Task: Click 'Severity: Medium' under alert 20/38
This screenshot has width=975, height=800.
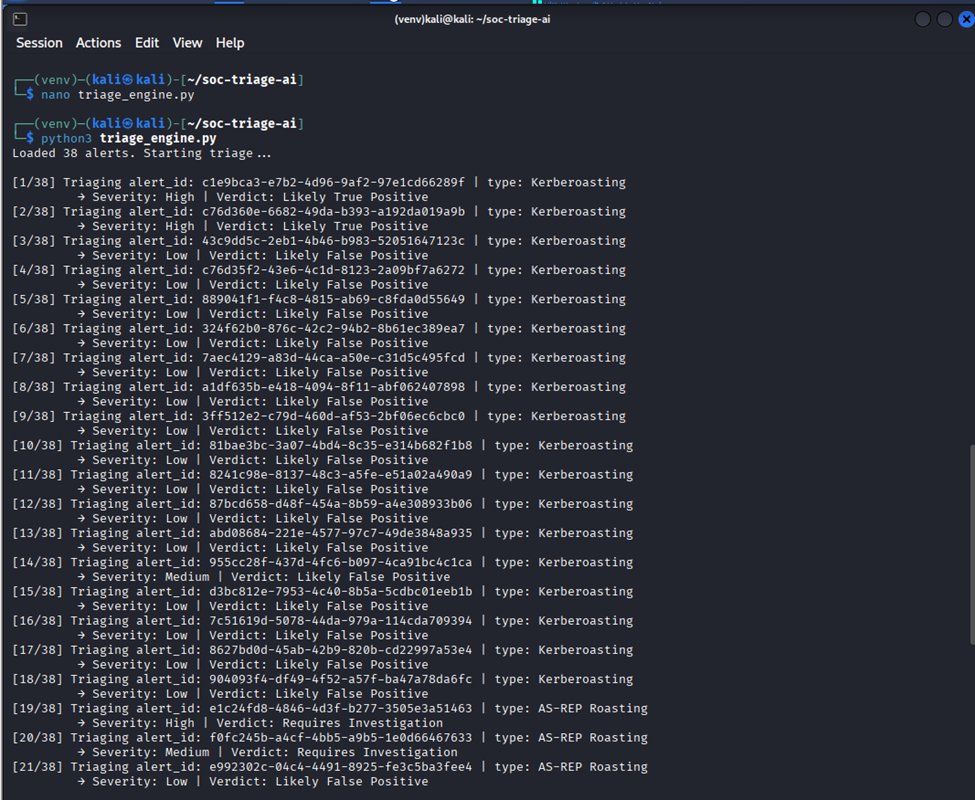Action: [x=151, y=752]
